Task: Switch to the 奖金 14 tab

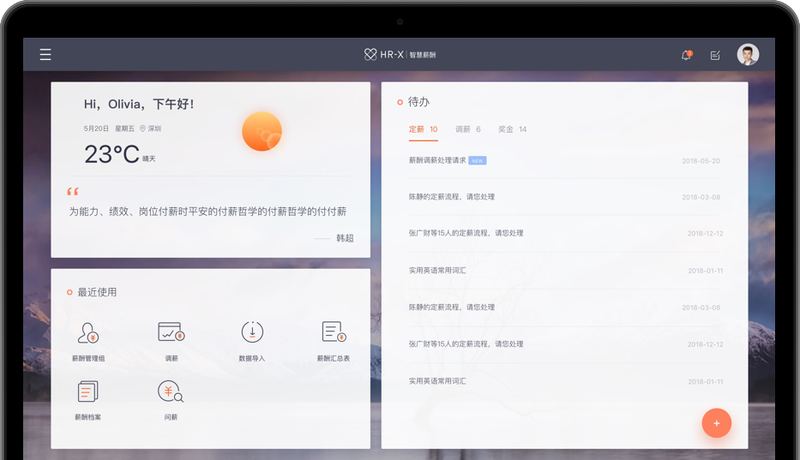Action: click(512, 130)
